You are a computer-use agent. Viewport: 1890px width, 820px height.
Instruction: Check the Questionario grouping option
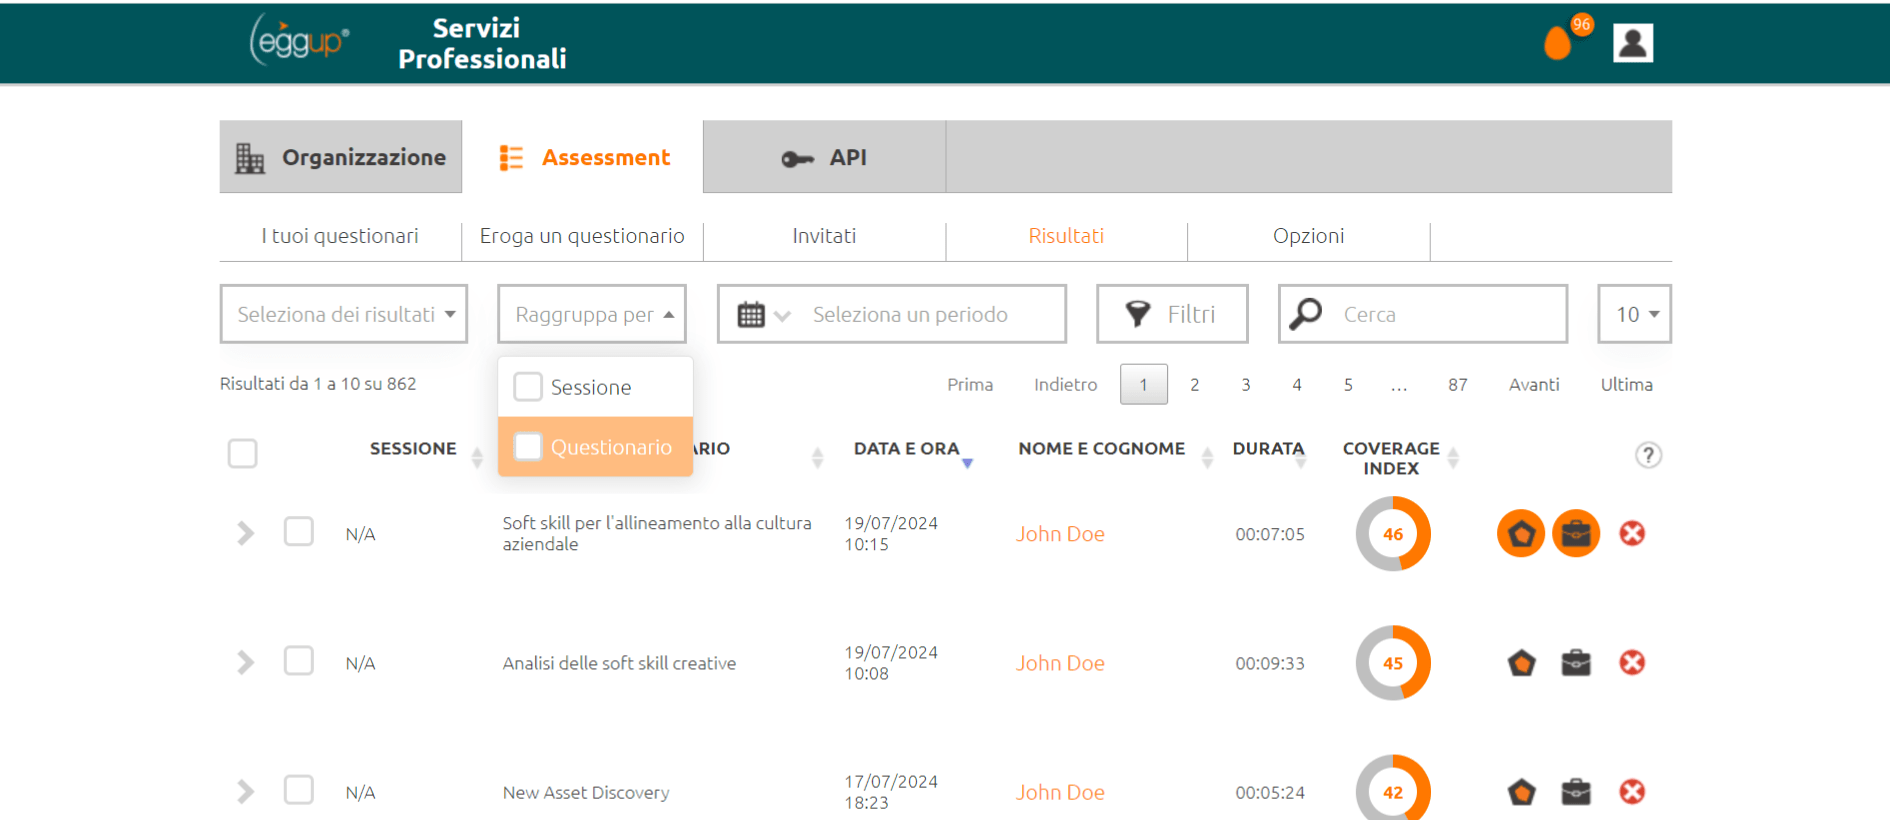coord(528,447)
